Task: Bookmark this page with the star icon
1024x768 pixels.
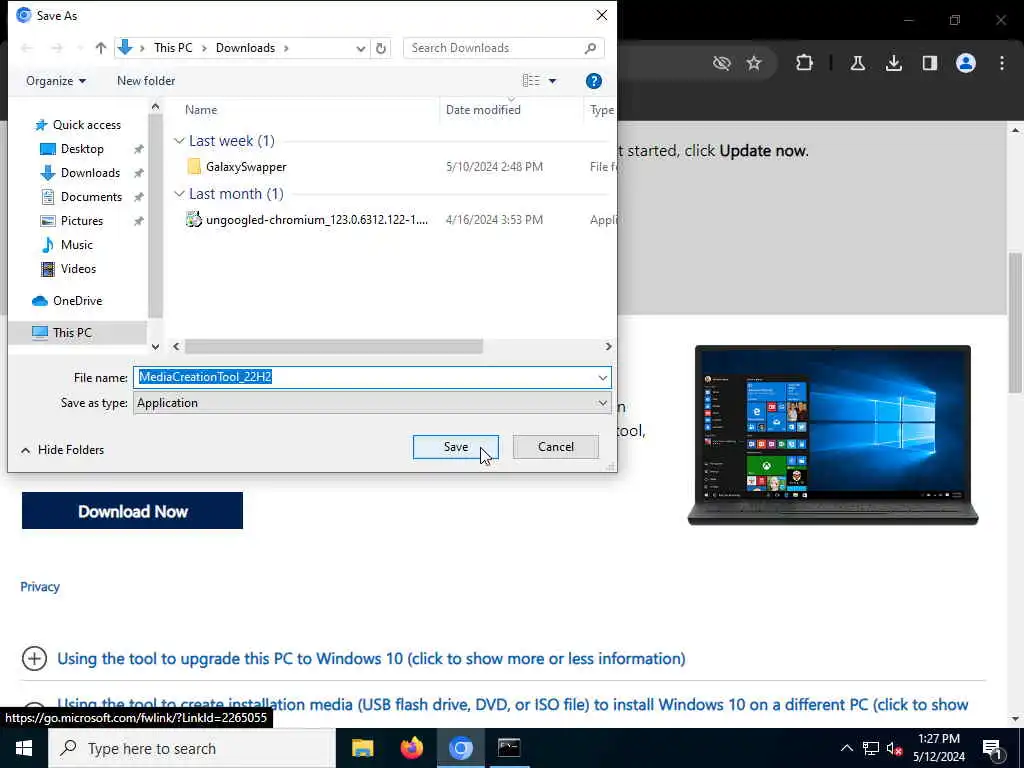Action: pos(754,63)
